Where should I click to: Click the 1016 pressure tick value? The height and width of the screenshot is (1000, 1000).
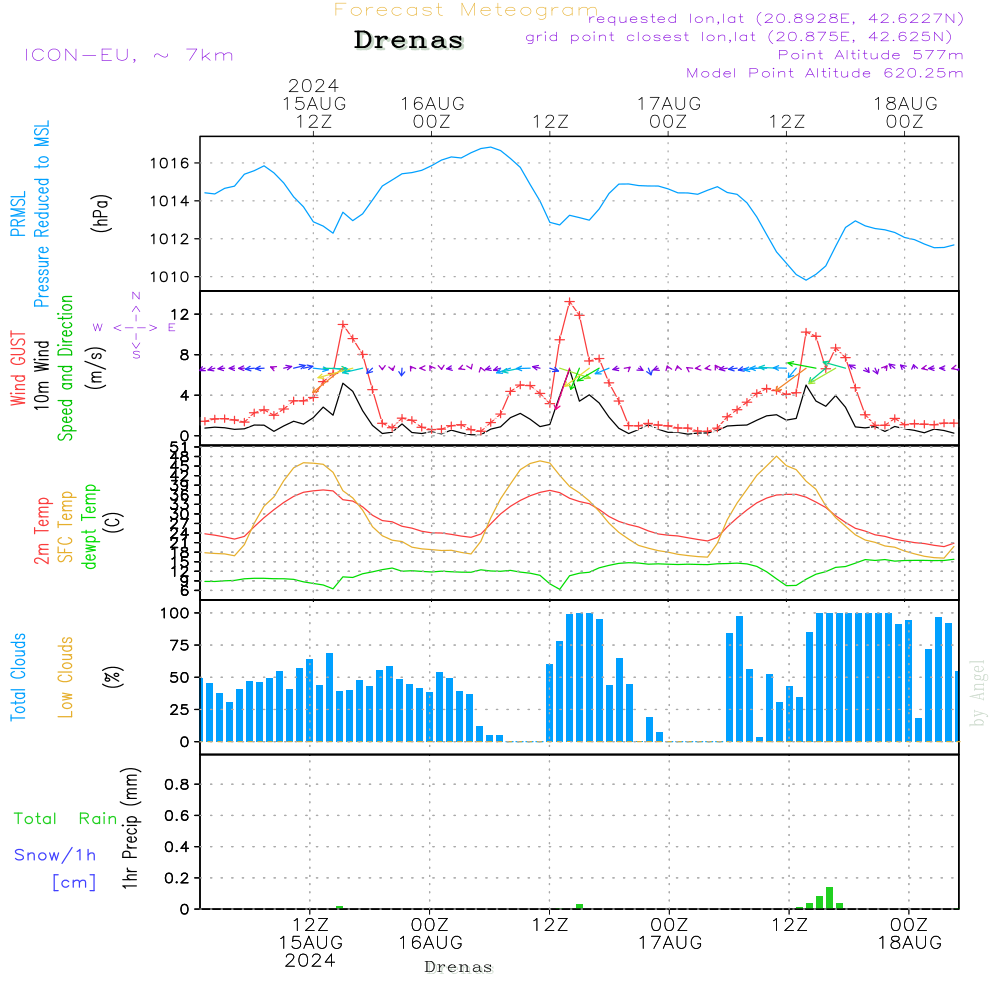pos(170,164)
